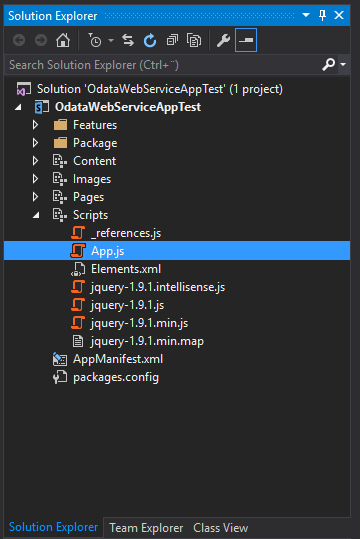
Task: Select the Images node
Action: coord(92,179)
